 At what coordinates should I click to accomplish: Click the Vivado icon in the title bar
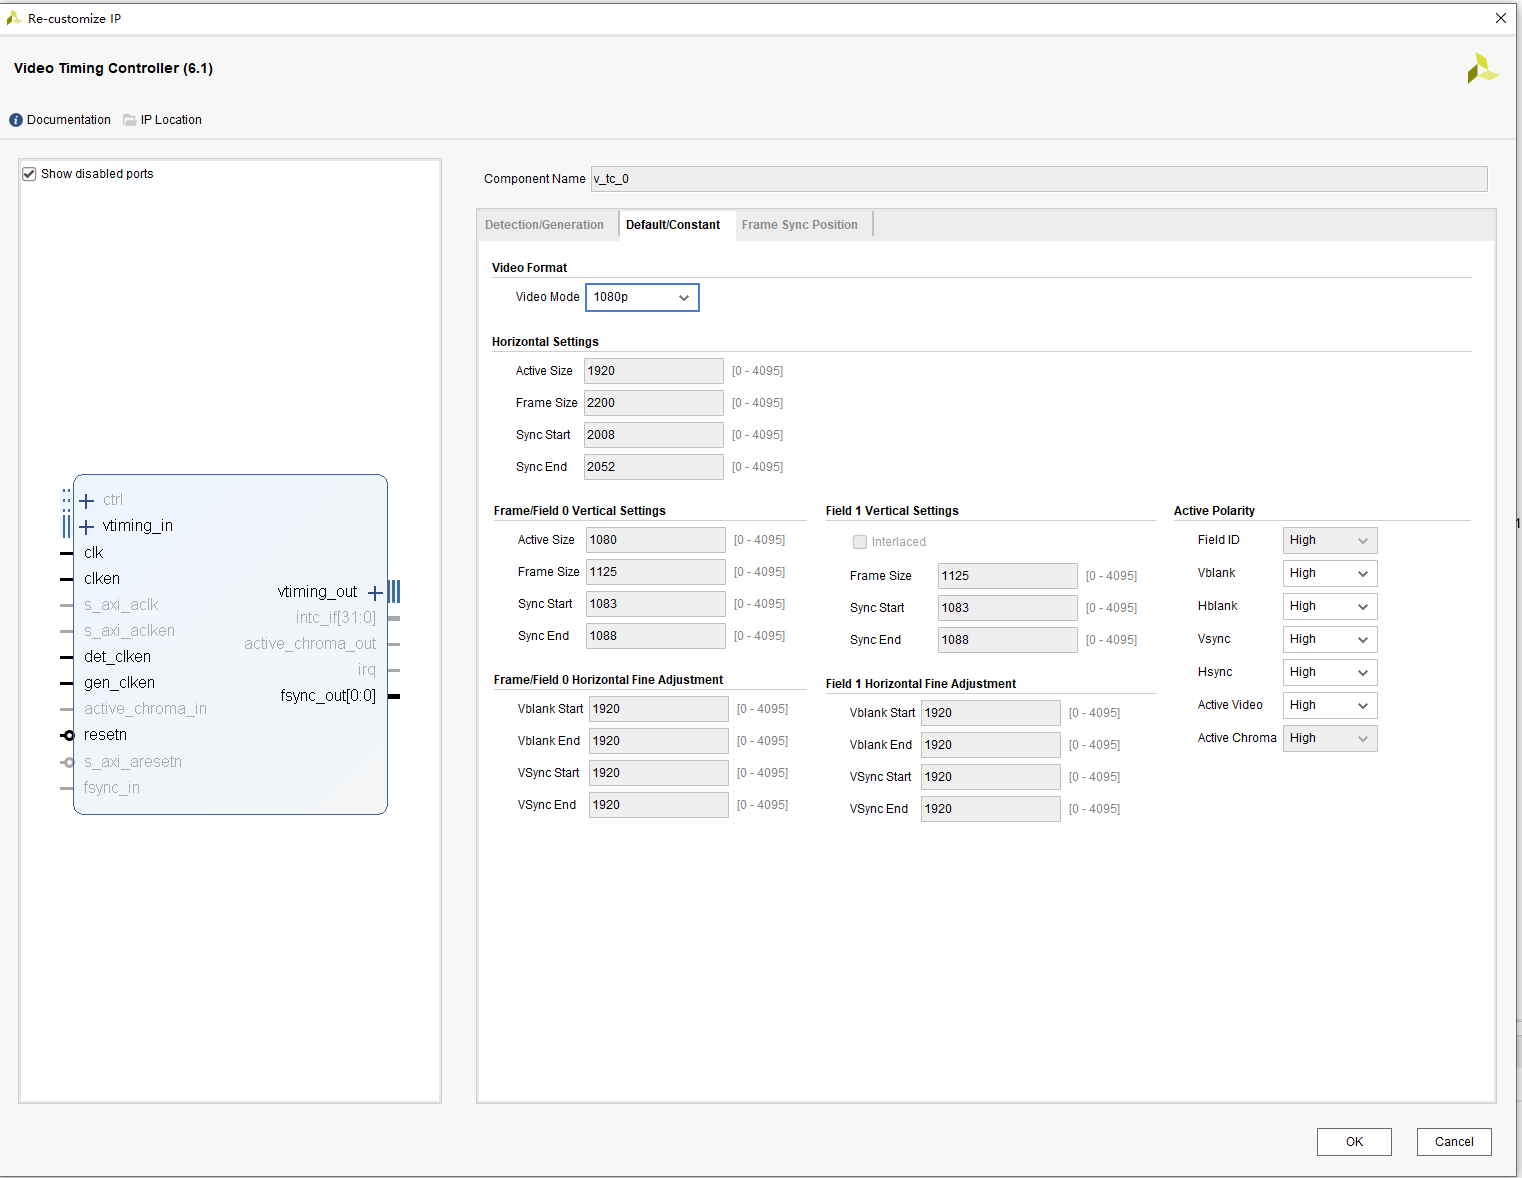point(14,18)
